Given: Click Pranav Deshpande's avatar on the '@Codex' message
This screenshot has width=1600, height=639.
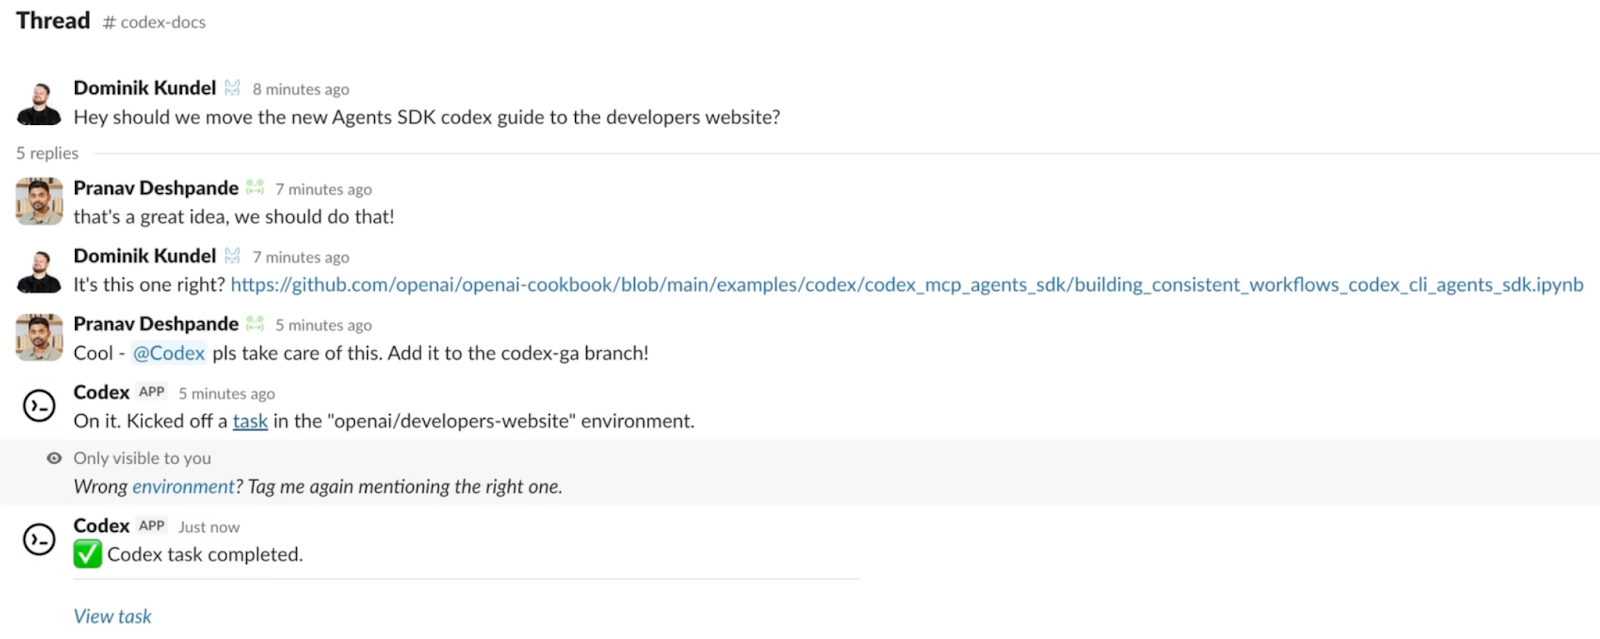Looking at the screenshot, I should pyautogui.click(x=39, y=337).
